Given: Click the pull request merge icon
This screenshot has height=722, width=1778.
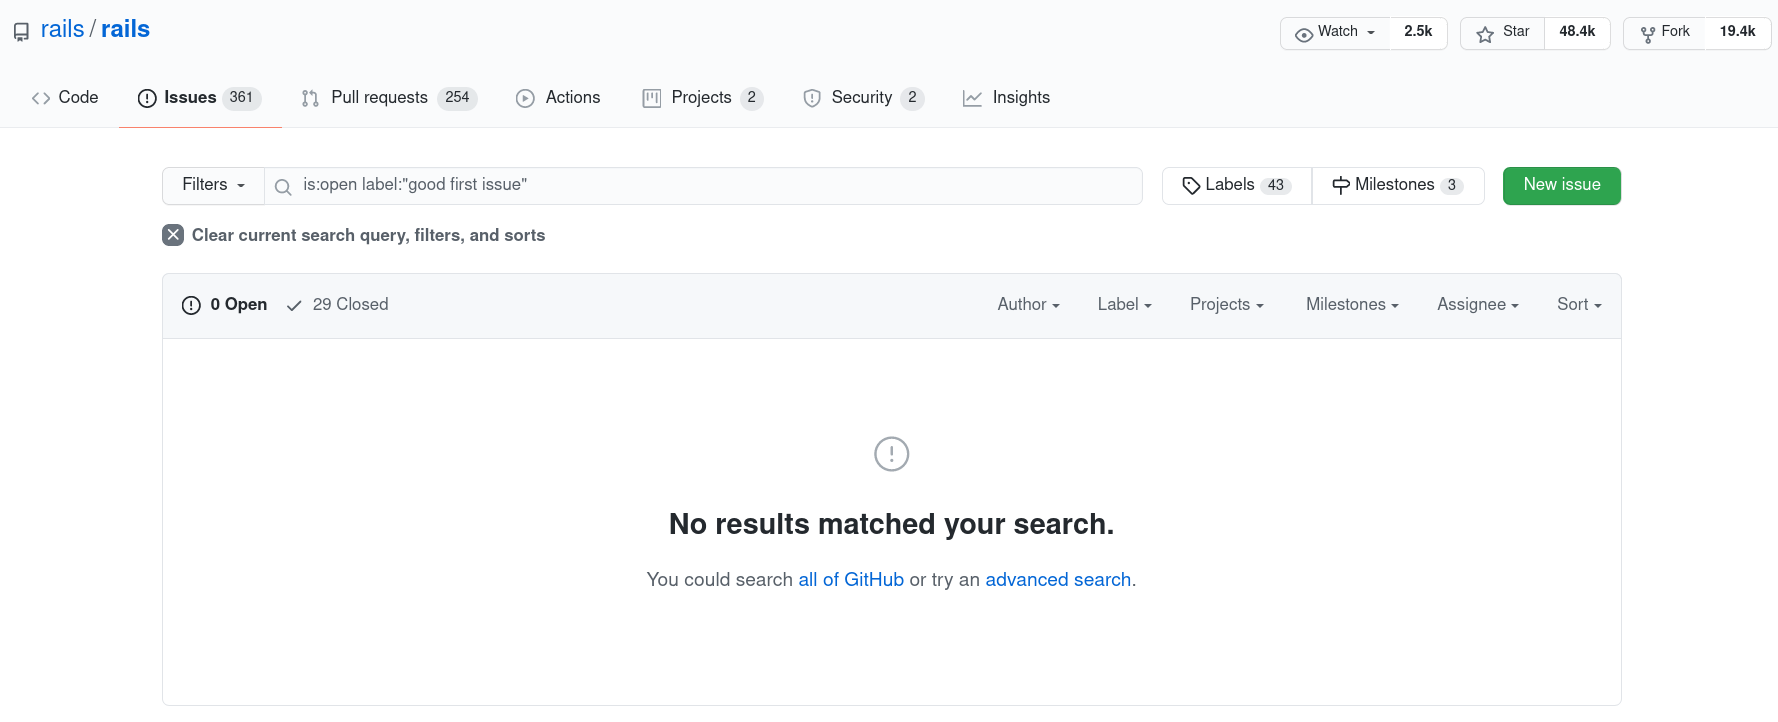Looking at the screenshot, I should click(310, 98).
